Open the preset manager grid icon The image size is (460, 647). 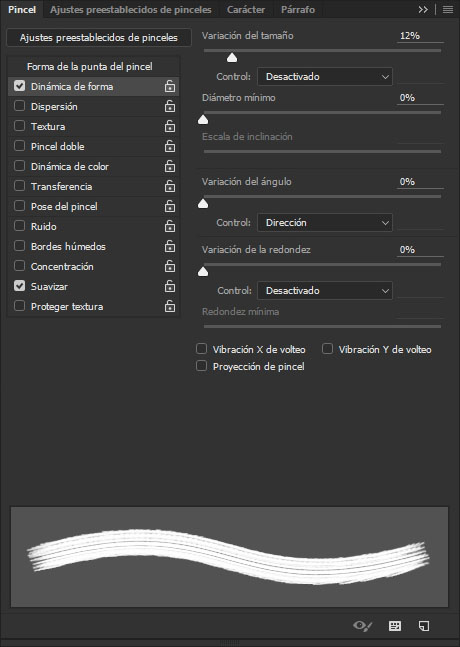coord(395,626)
